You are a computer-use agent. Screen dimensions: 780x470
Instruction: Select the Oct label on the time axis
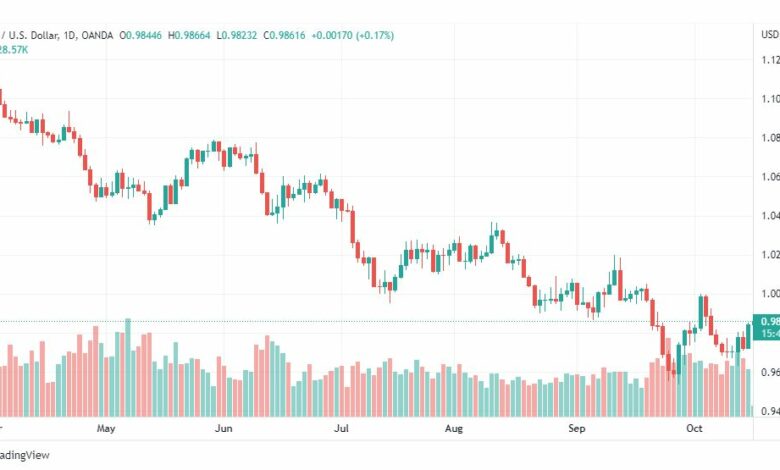coord(694,428)
